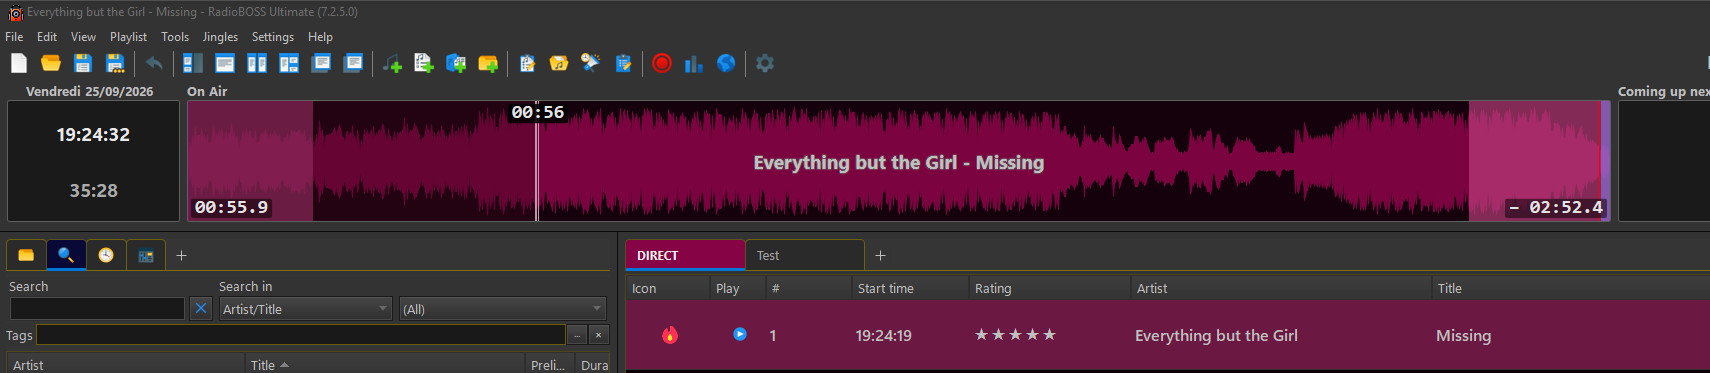The width and height of the screenshot is (1710, 373).
Task: Open statistics bar chart icon
Action: coord(694,63)
